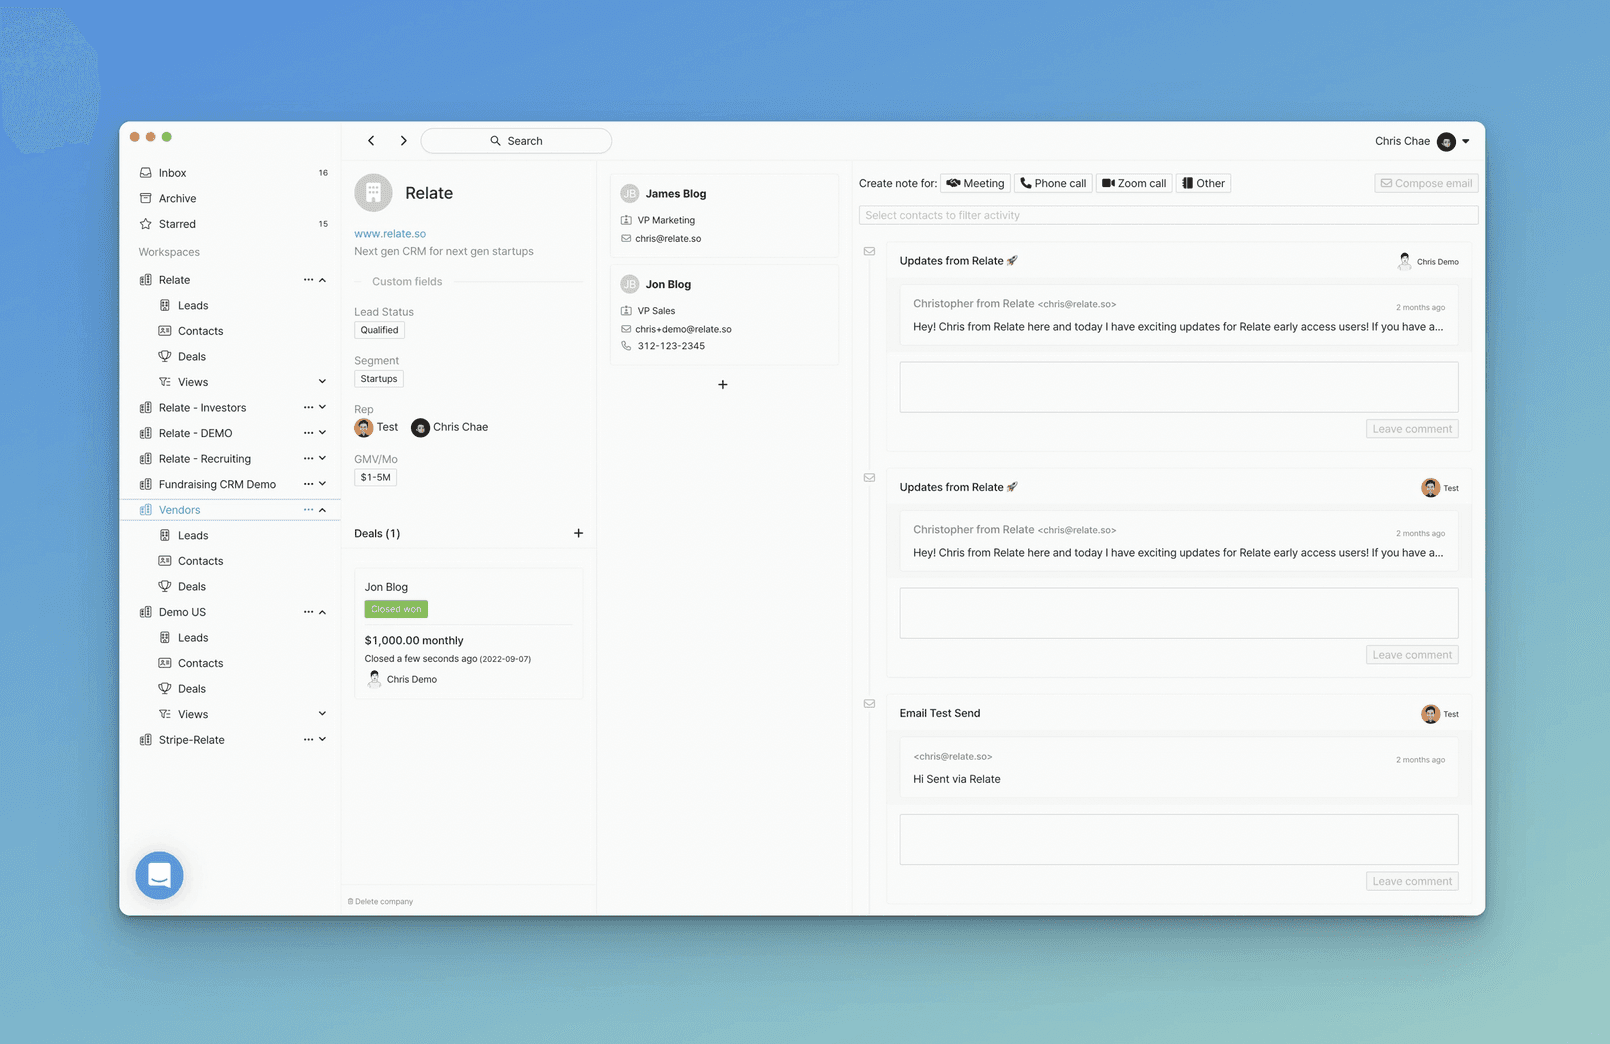
Task: Go forward with the right arrow
Action: [403, 141]
